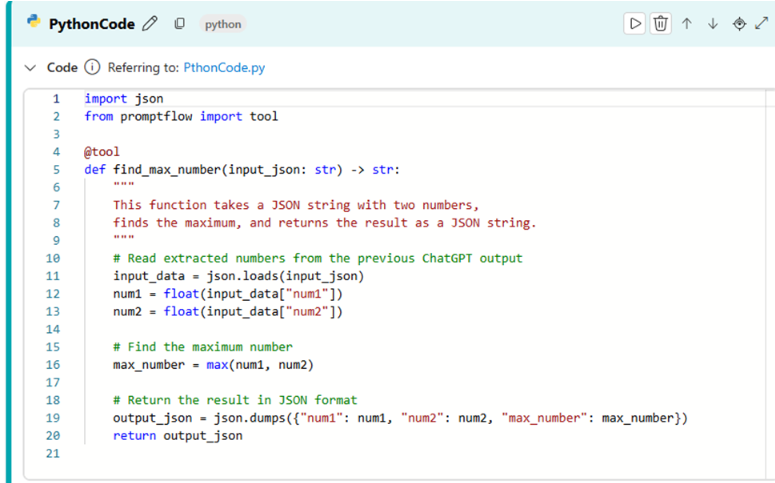
Task: Click the input_data = json.loads line
Action: click(238, 276)
